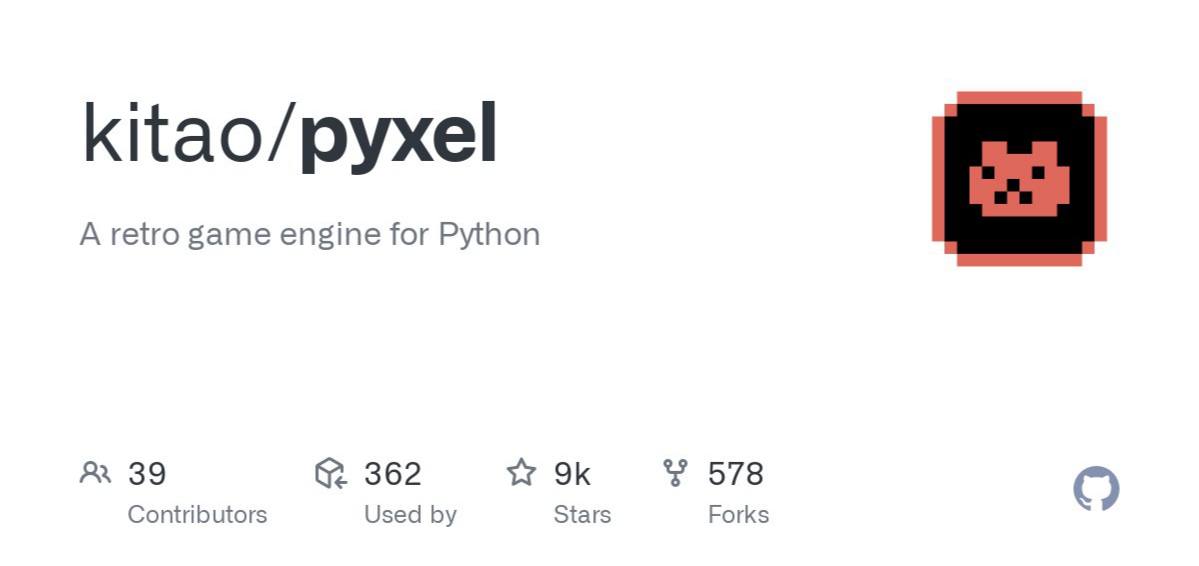Open the "pyxel" repository name
This screenshot has height=566, width=1199.
(x=398, y=137)
